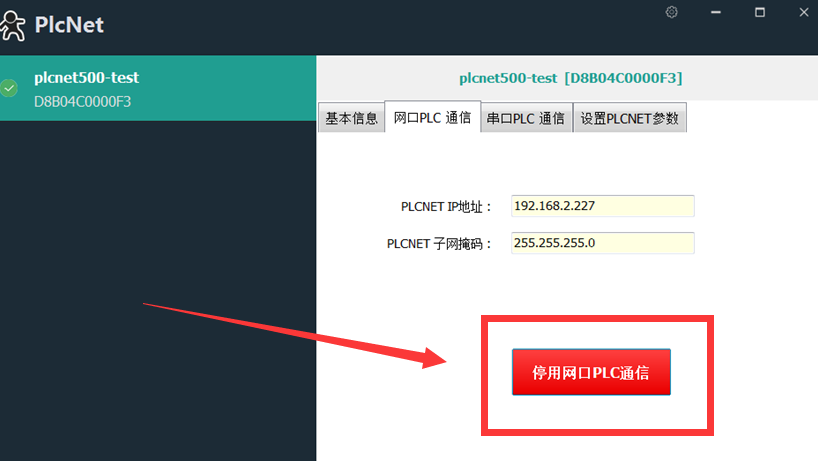Image resolution: width=818 pixels, height=461 pixels.
Task: Close the PlcNet window
Action: click(x=803, y=12)
